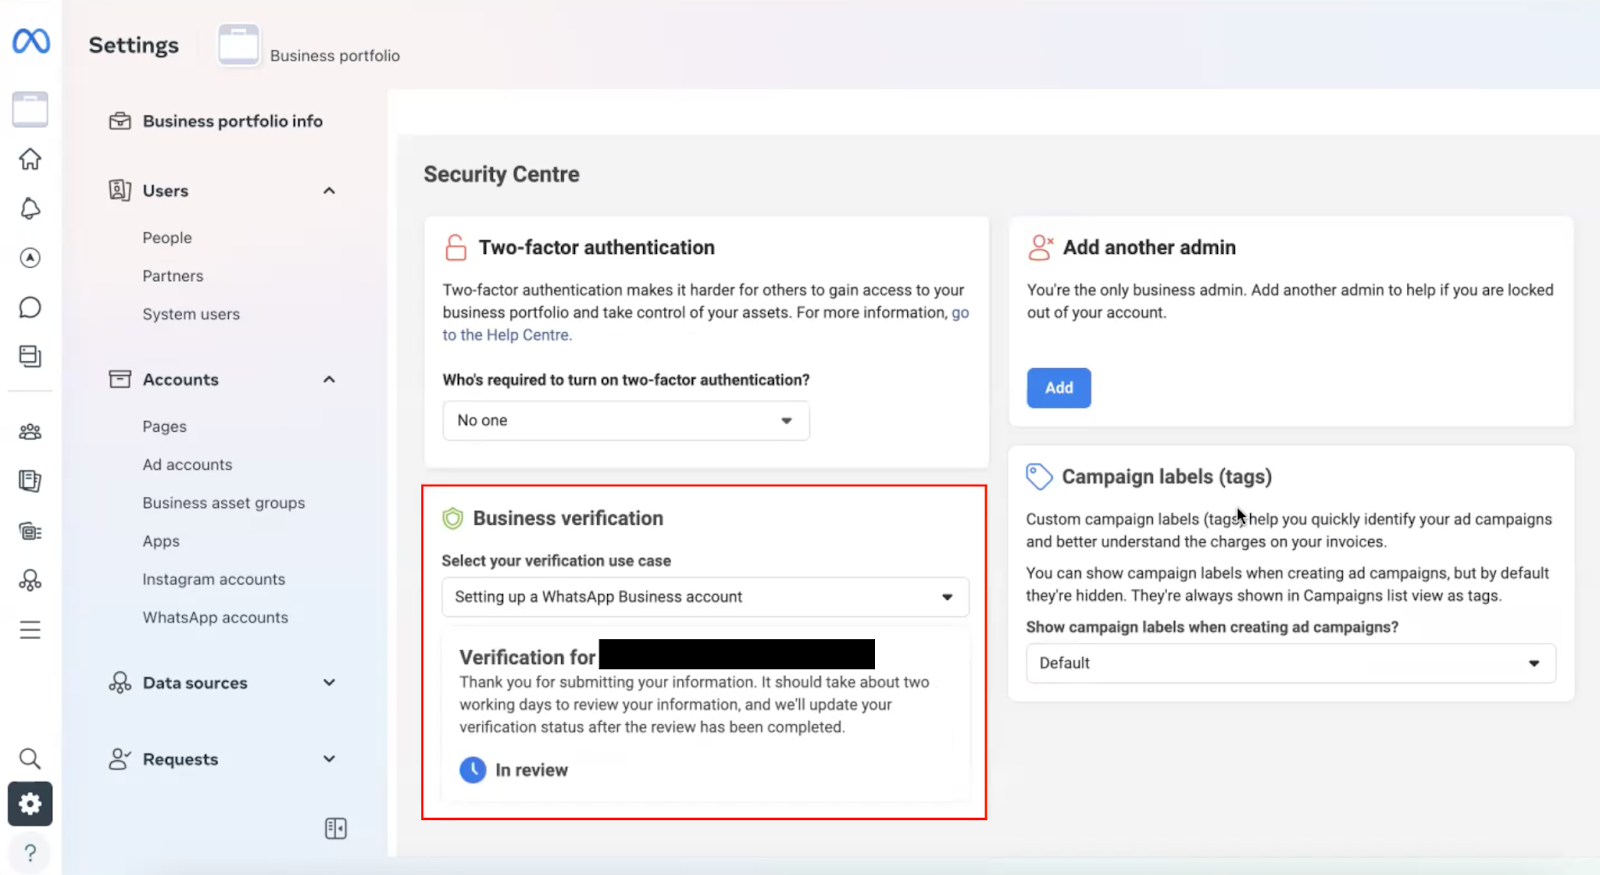Click the Campaign labels tag icon
The image size is (1600, 875).
(x=1039, y=477)
